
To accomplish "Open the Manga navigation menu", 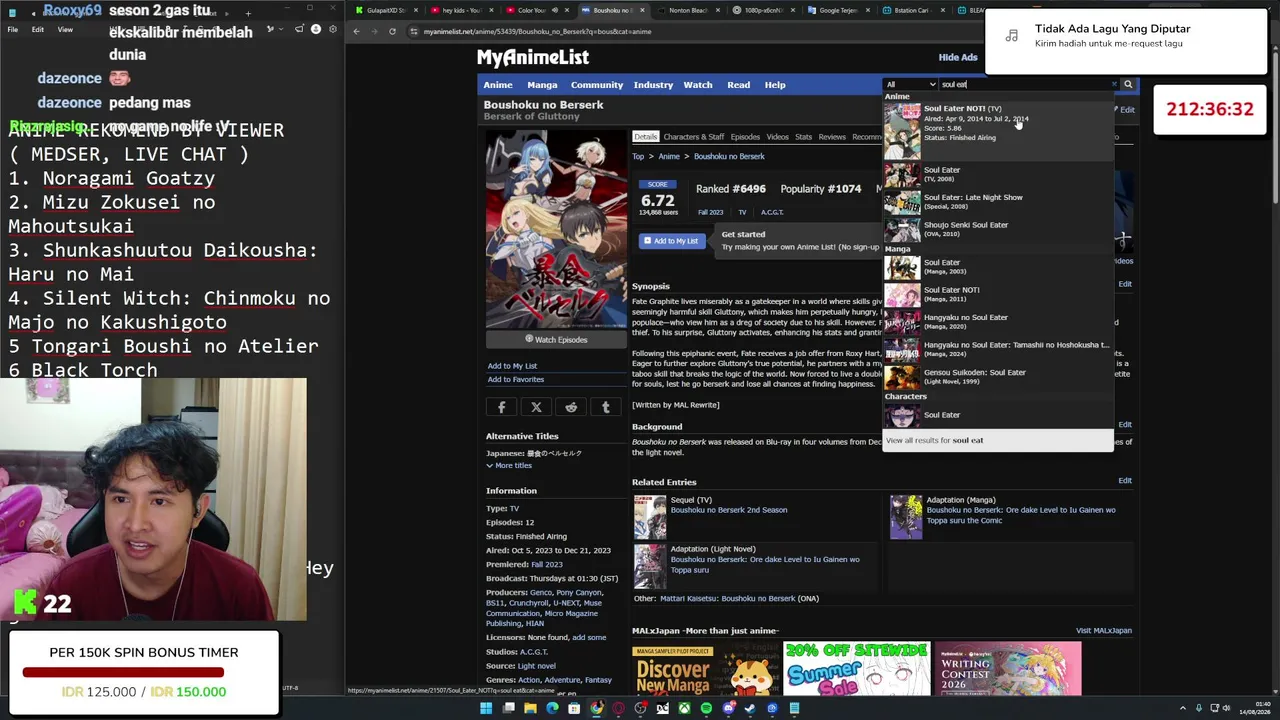I will (542, 85).
